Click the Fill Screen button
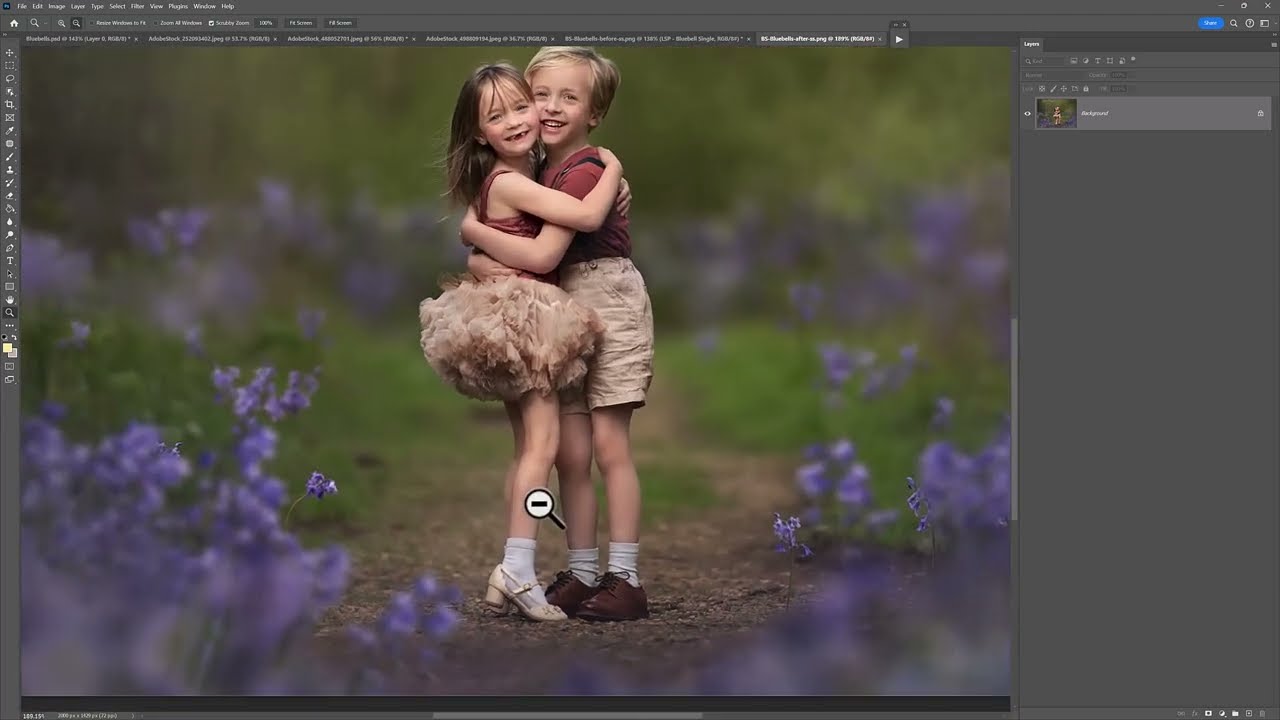 [x=340, y=22]
